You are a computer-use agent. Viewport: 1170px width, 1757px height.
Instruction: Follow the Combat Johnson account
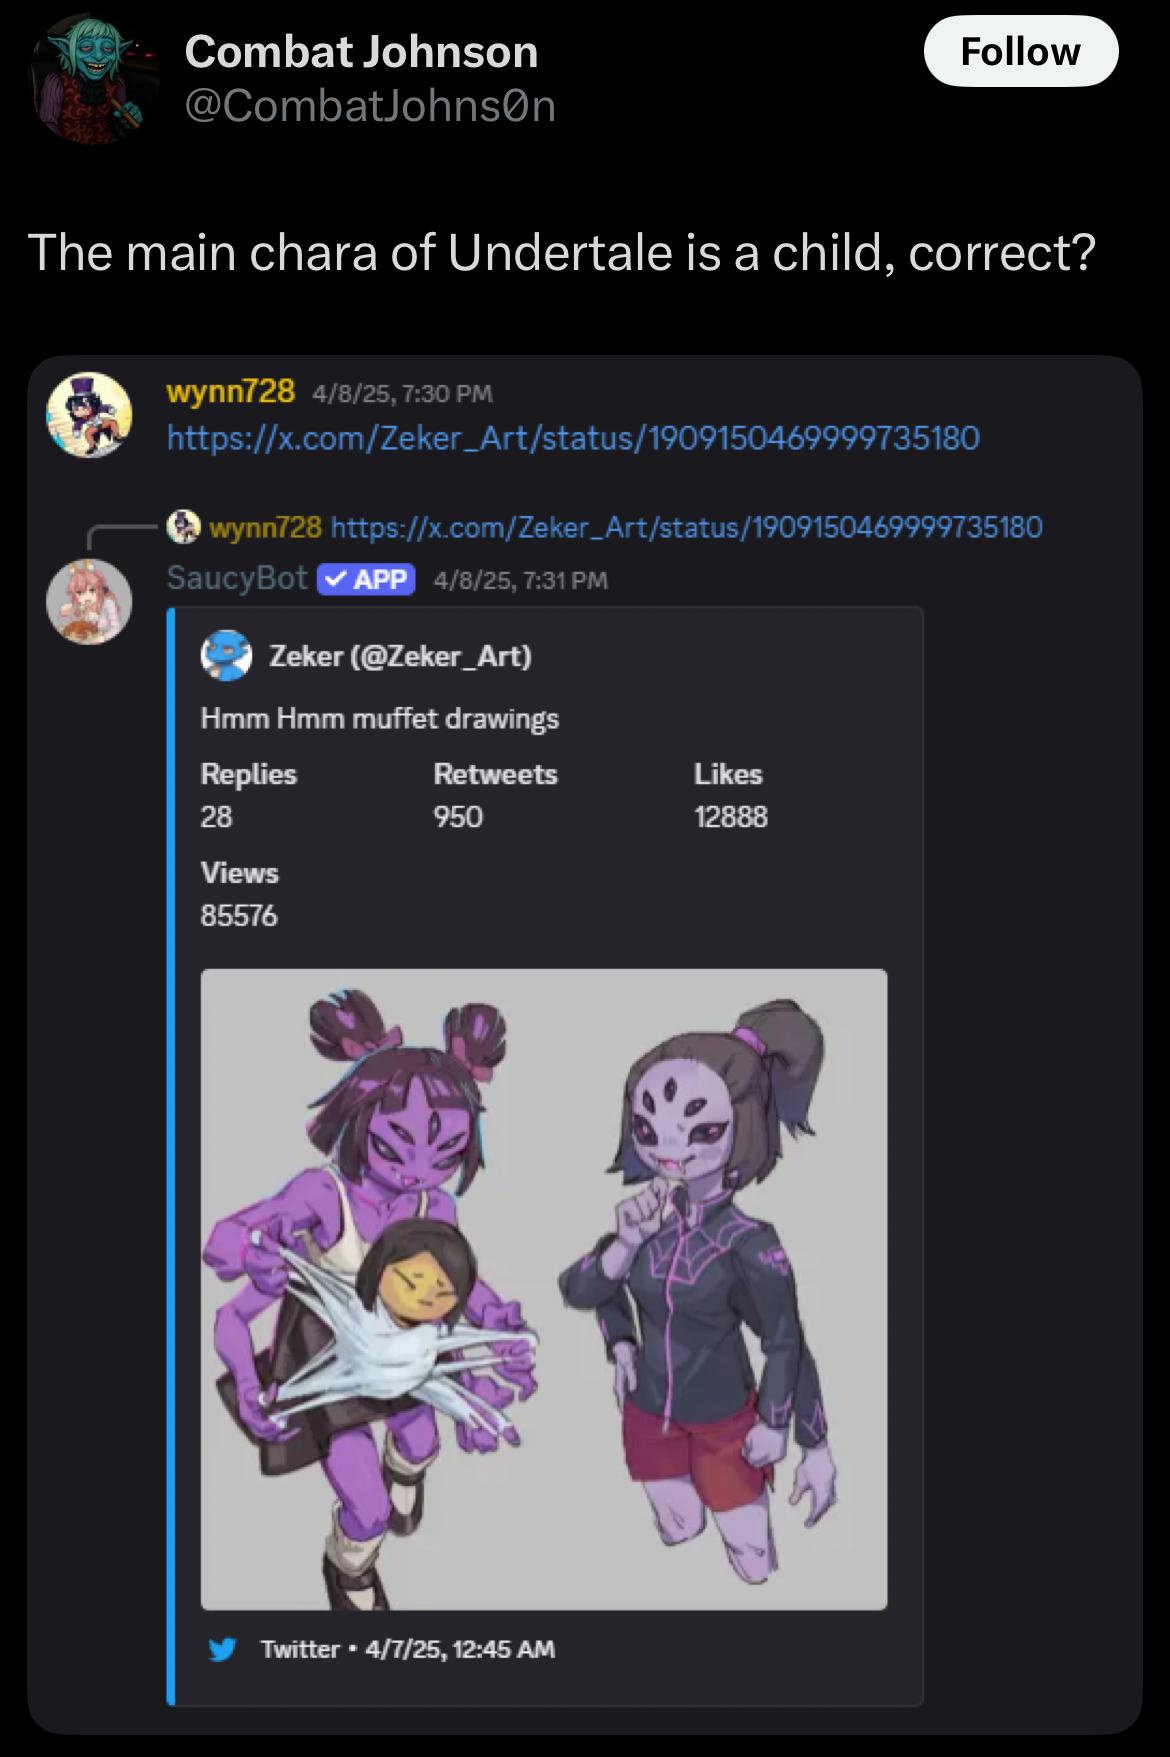[x=1020, y=51]
